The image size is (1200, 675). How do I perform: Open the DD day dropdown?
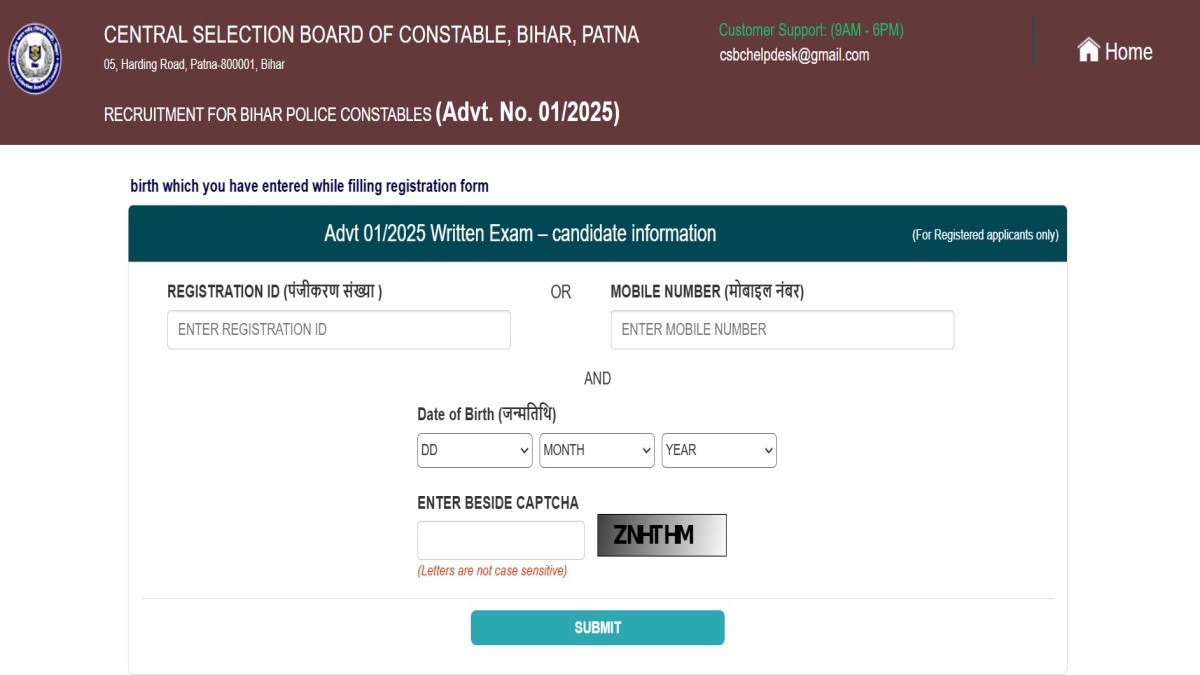(474, 450)
